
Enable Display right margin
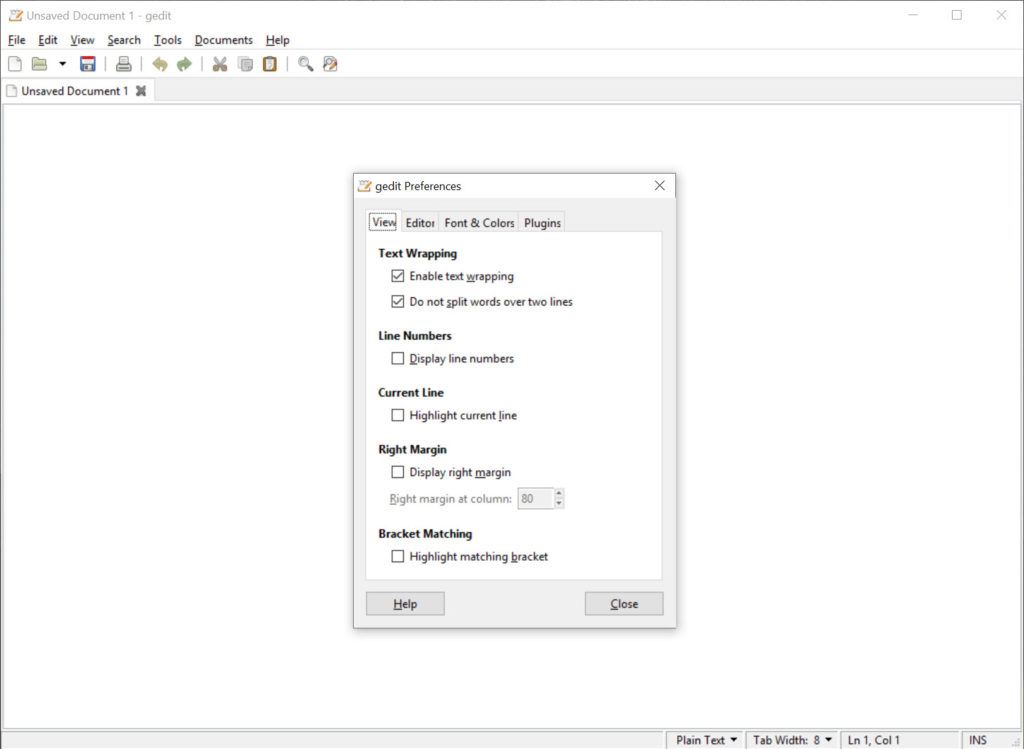coord(398,471)
